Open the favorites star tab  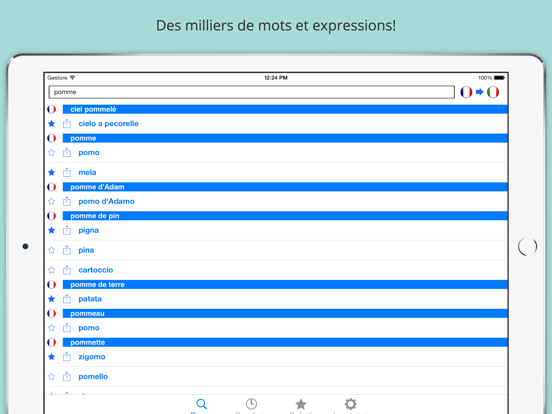coord(301,404)
